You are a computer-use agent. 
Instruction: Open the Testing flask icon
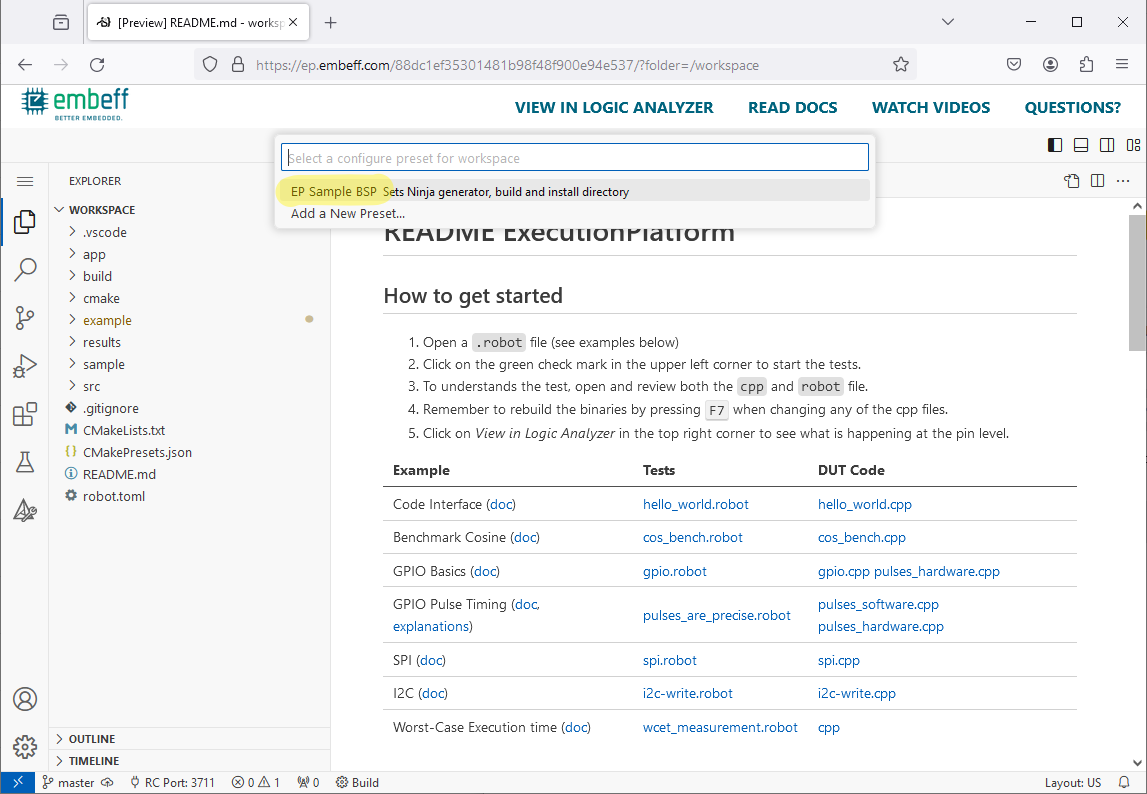(25, 462)
